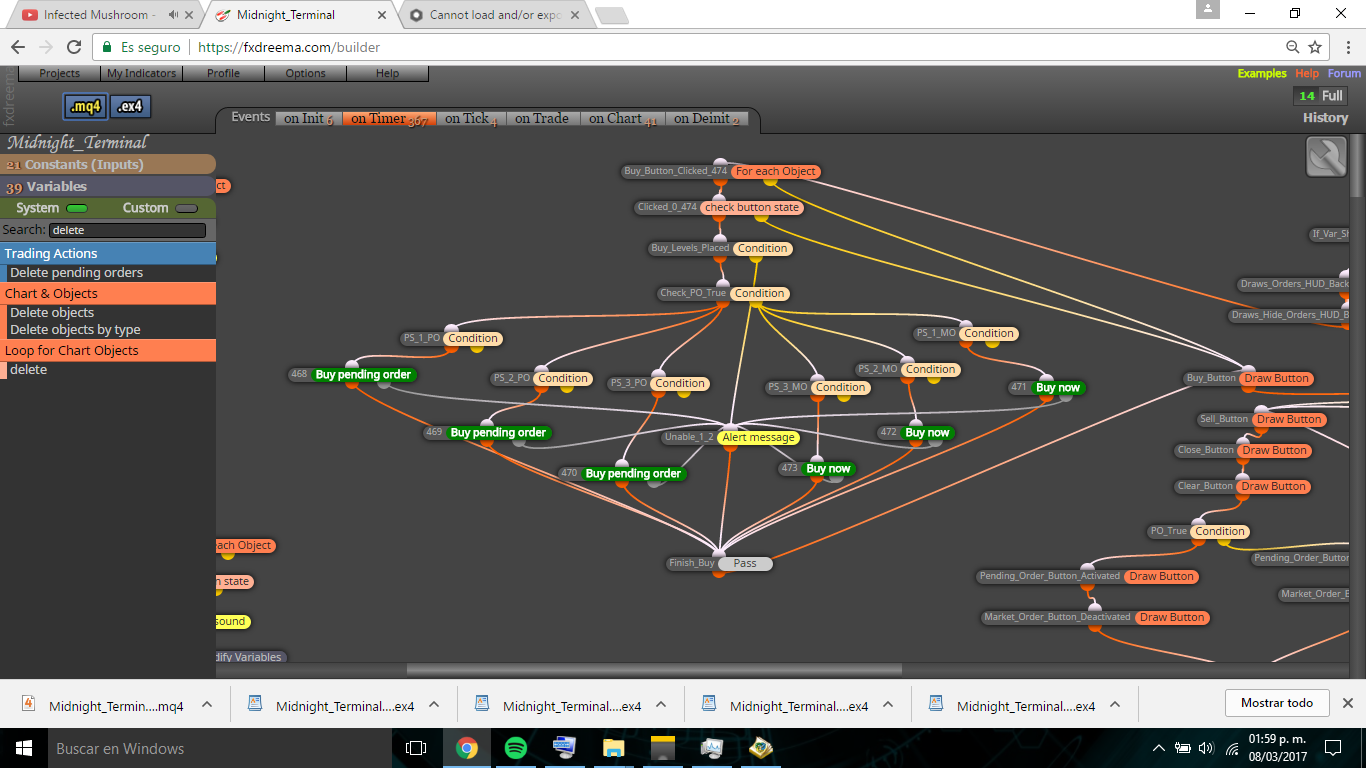Switch to on Init events tab
The height and width of the screenshot is (768, 1366).
click(x=308, y=118)
